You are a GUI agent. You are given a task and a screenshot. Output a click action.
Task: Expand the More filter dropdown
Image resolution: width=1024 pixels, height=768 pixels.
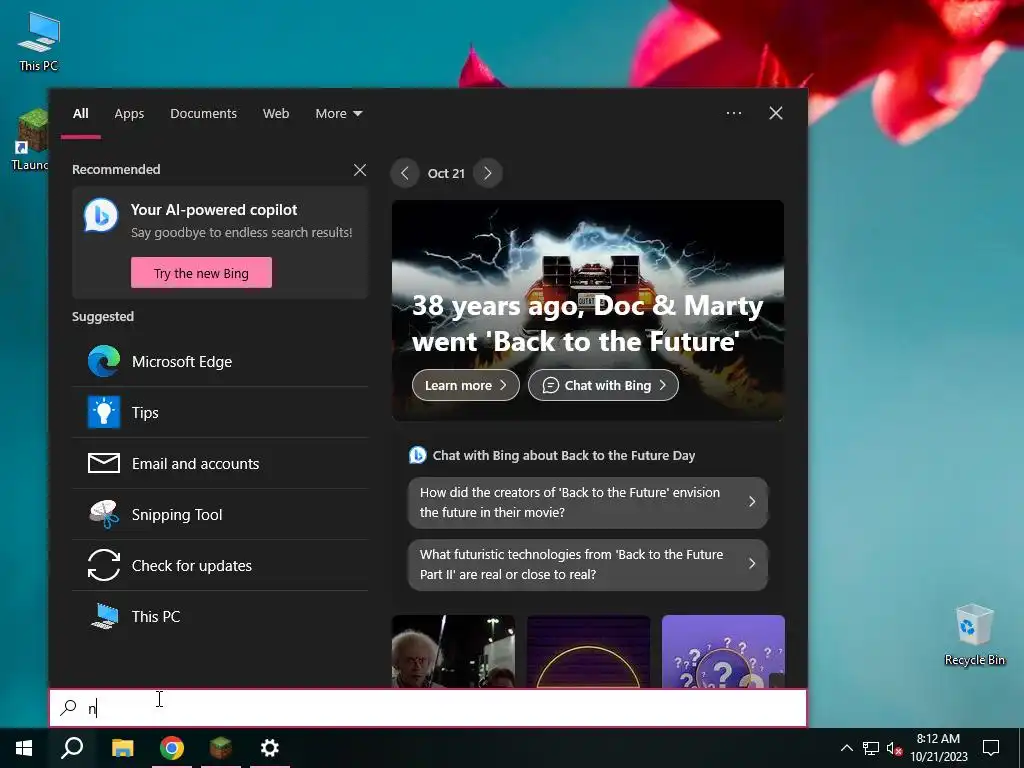338,114
